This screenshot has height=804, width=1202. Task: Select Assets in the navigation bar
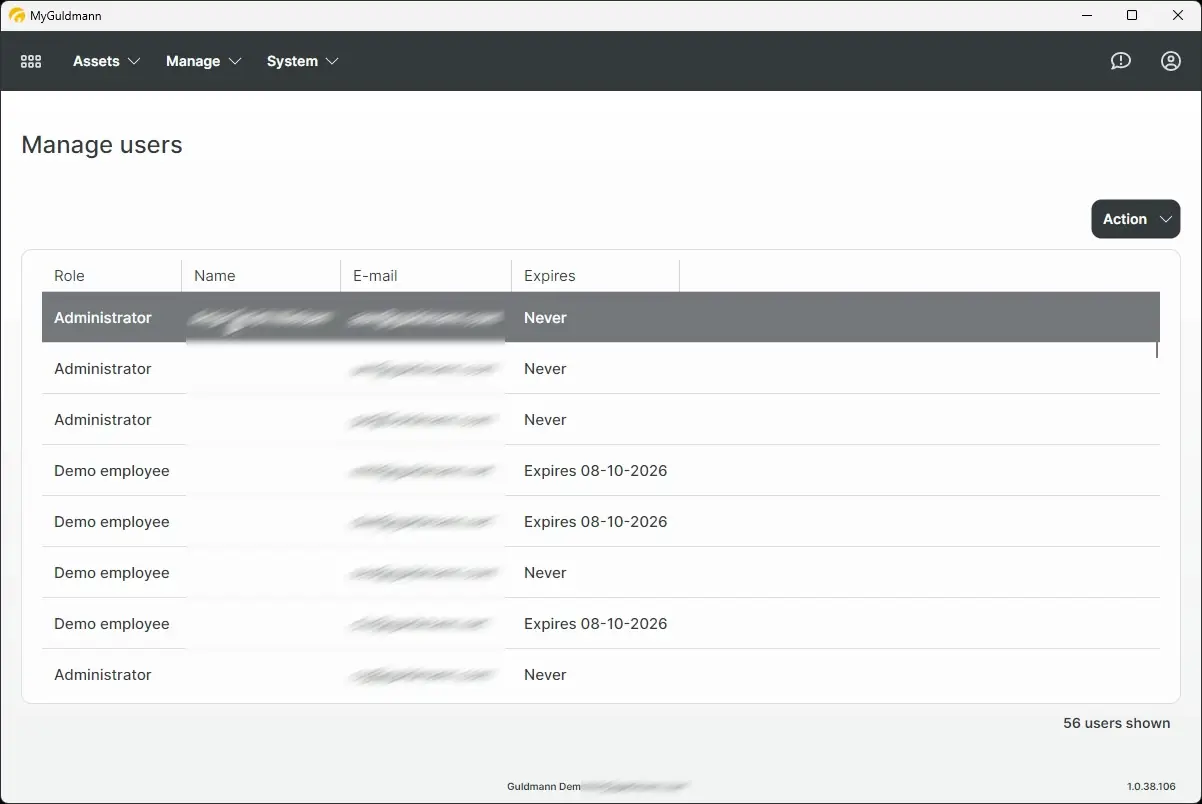point(97,61)
